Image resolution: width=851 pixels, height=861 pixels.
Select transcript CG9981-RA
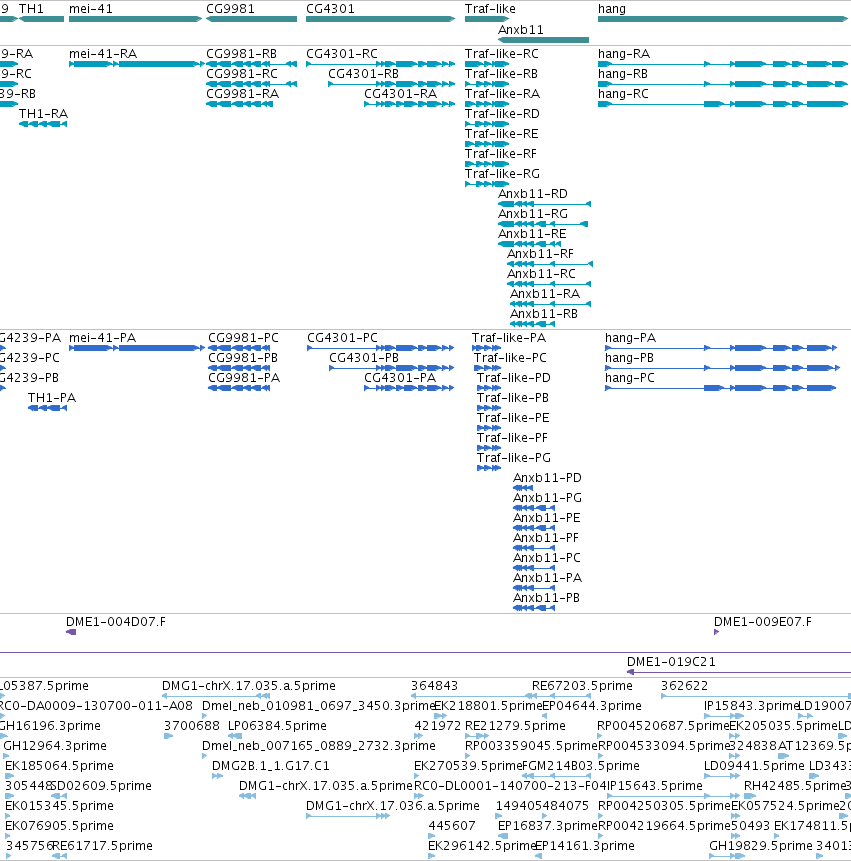pos(239,104)
